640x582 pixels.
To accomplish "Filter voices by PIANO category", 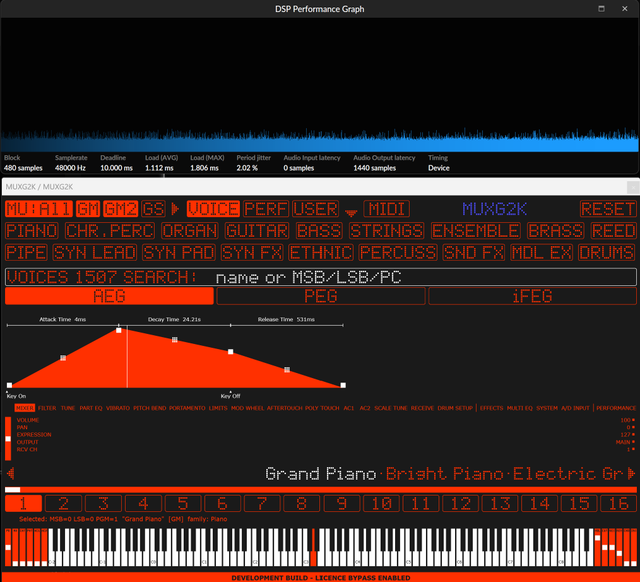I will 32,231.
